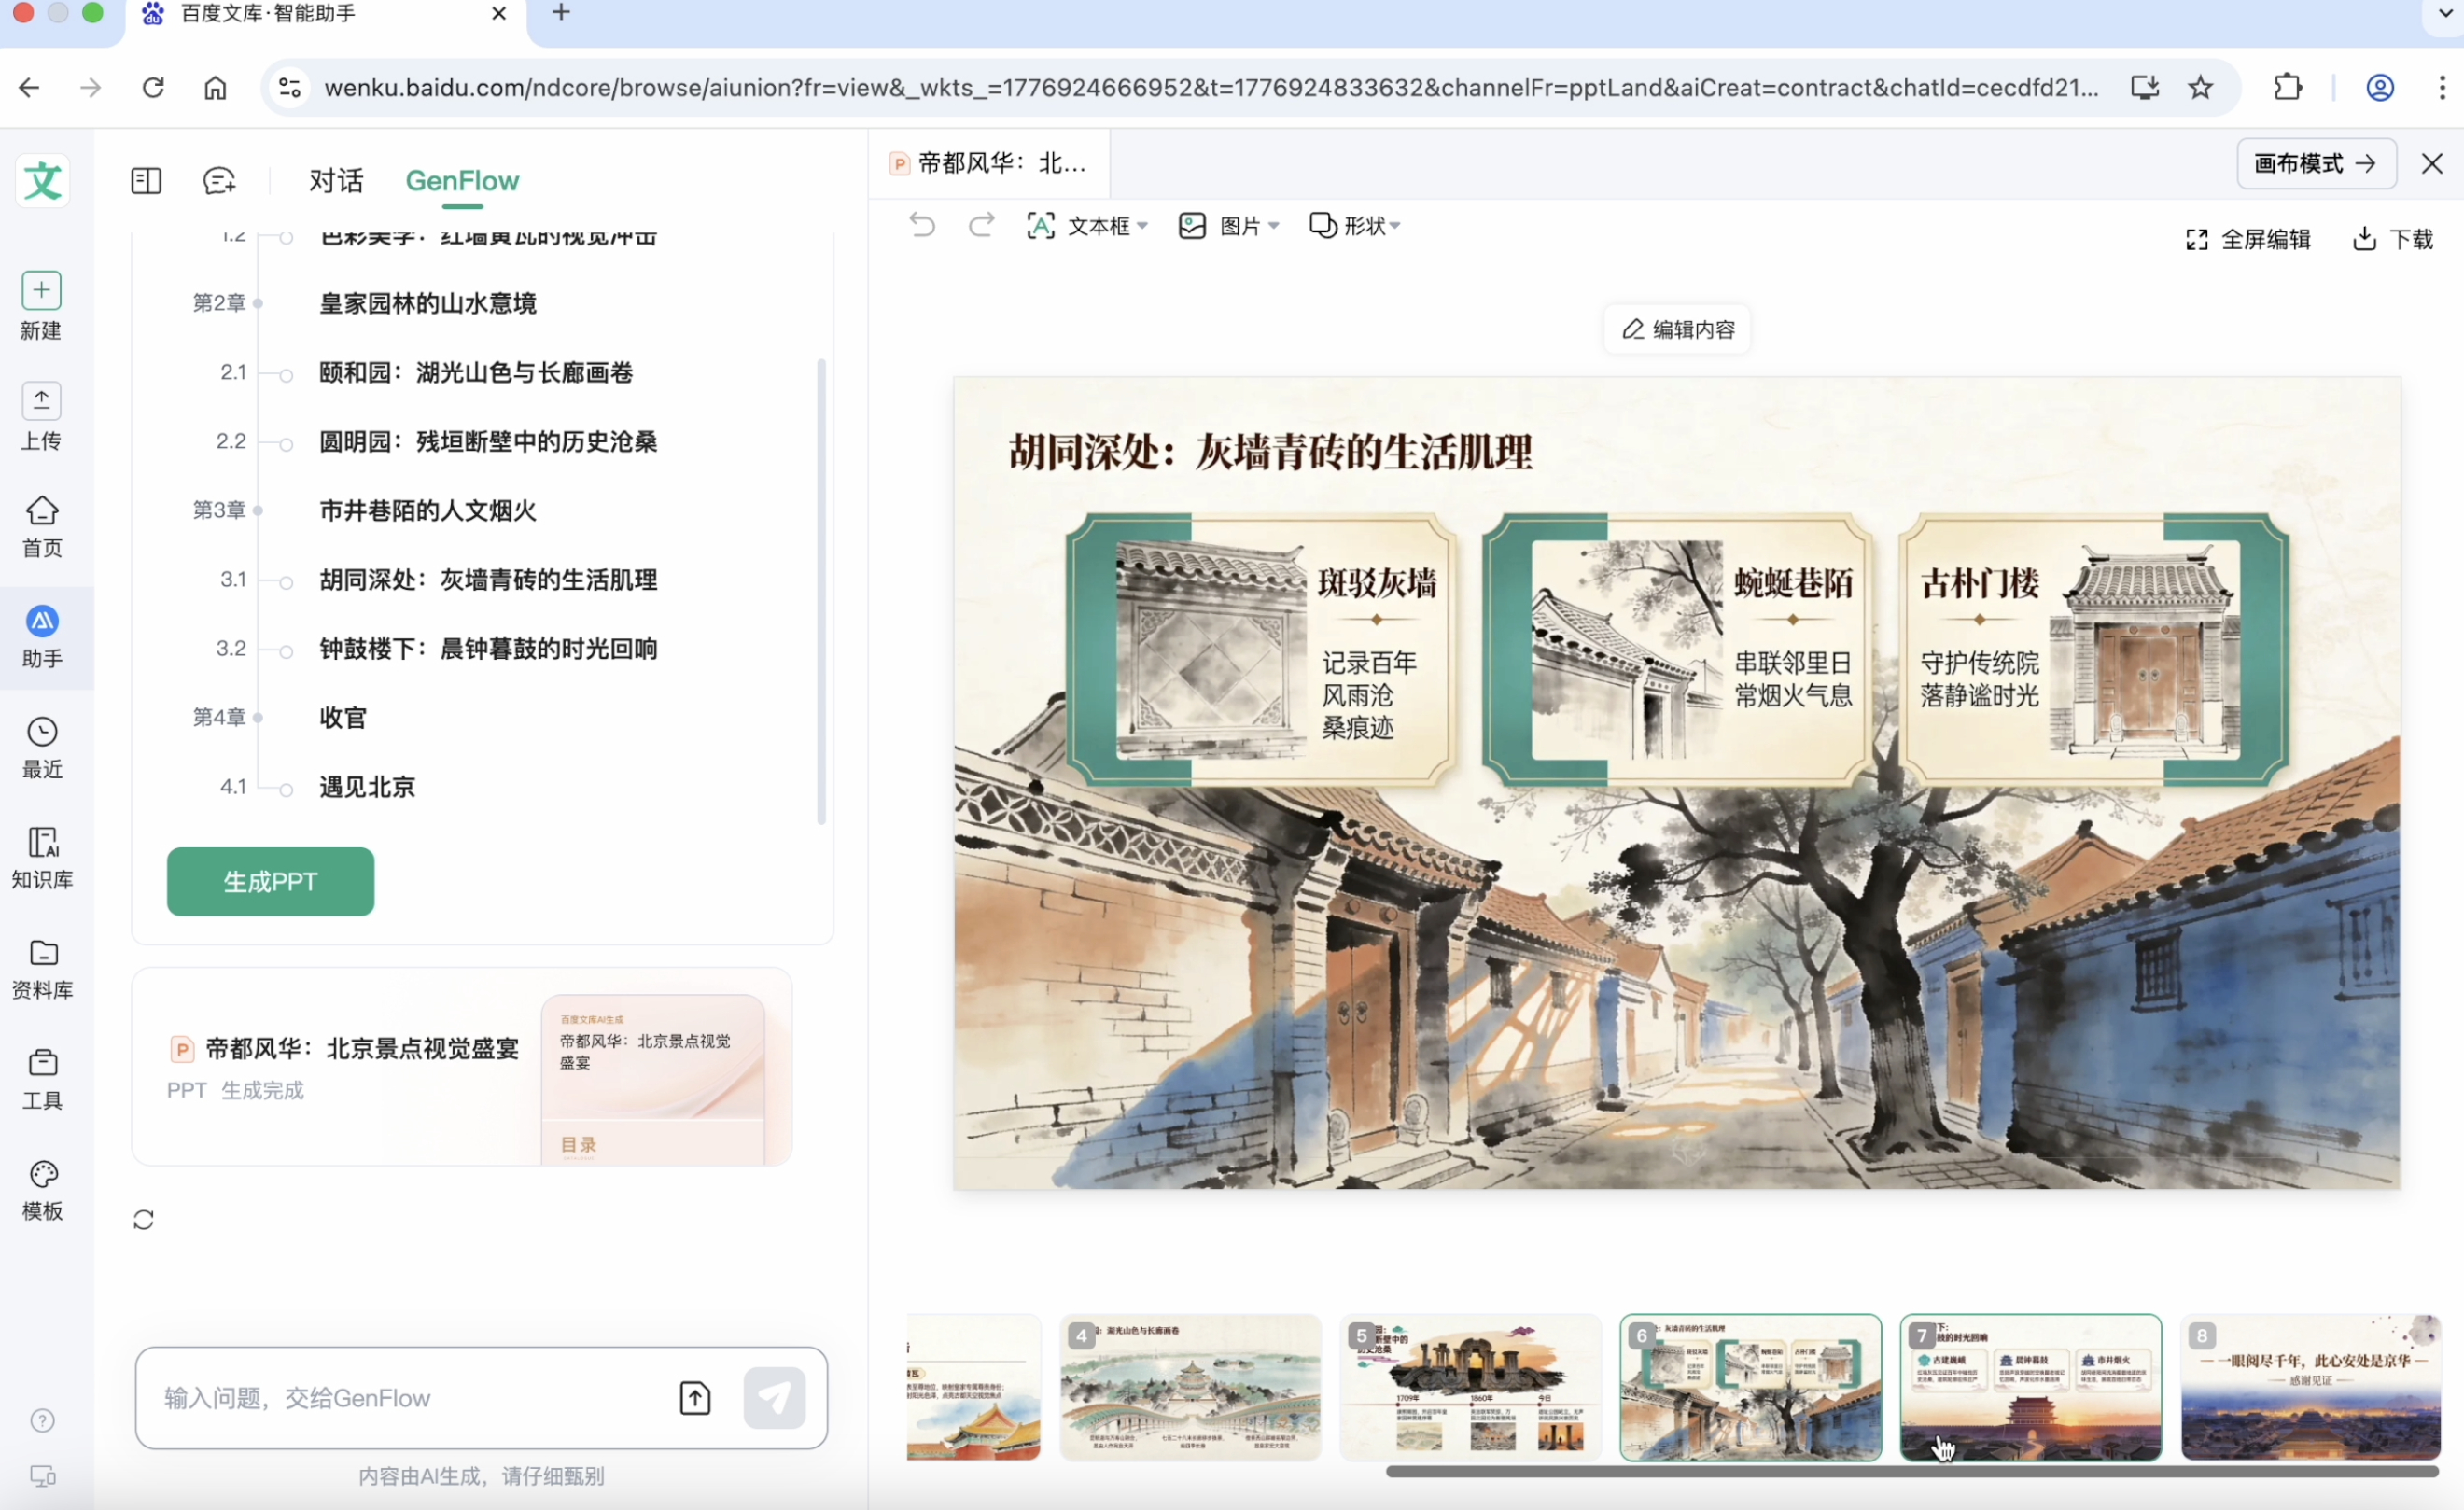Open the Knowledge Base (知识库) icon
This screenshot has height=1510, width=2464.
pos(41,843)
